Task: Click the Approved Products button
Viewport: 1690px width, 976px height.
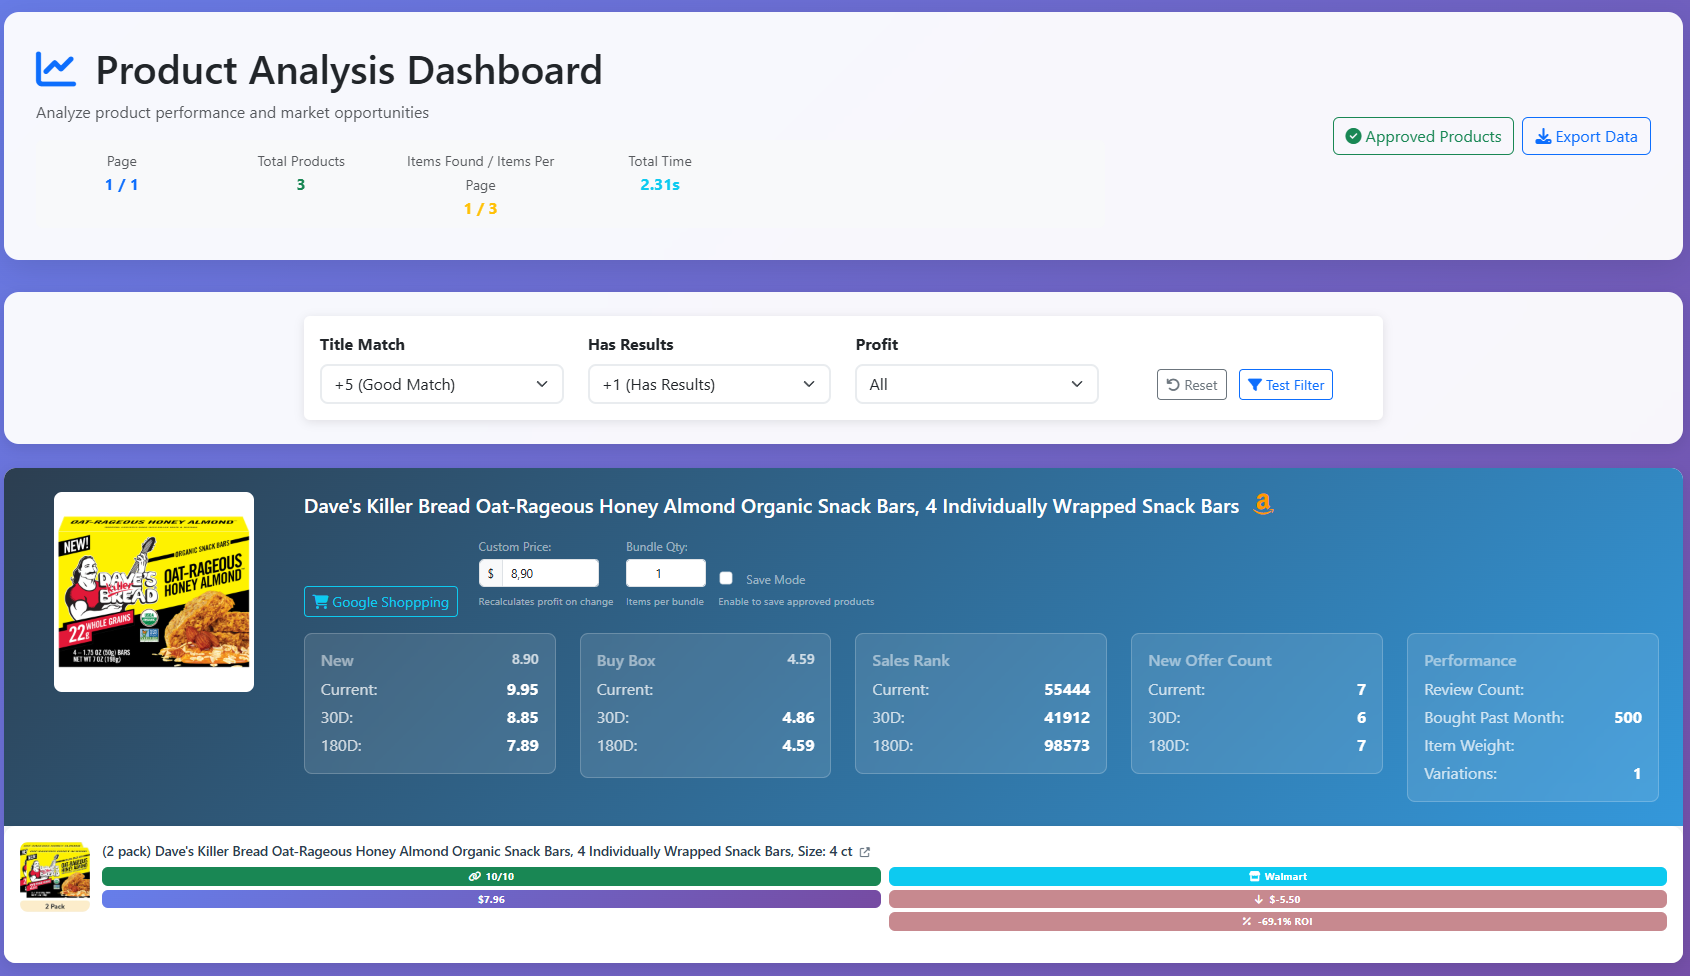Action: 1422,136
